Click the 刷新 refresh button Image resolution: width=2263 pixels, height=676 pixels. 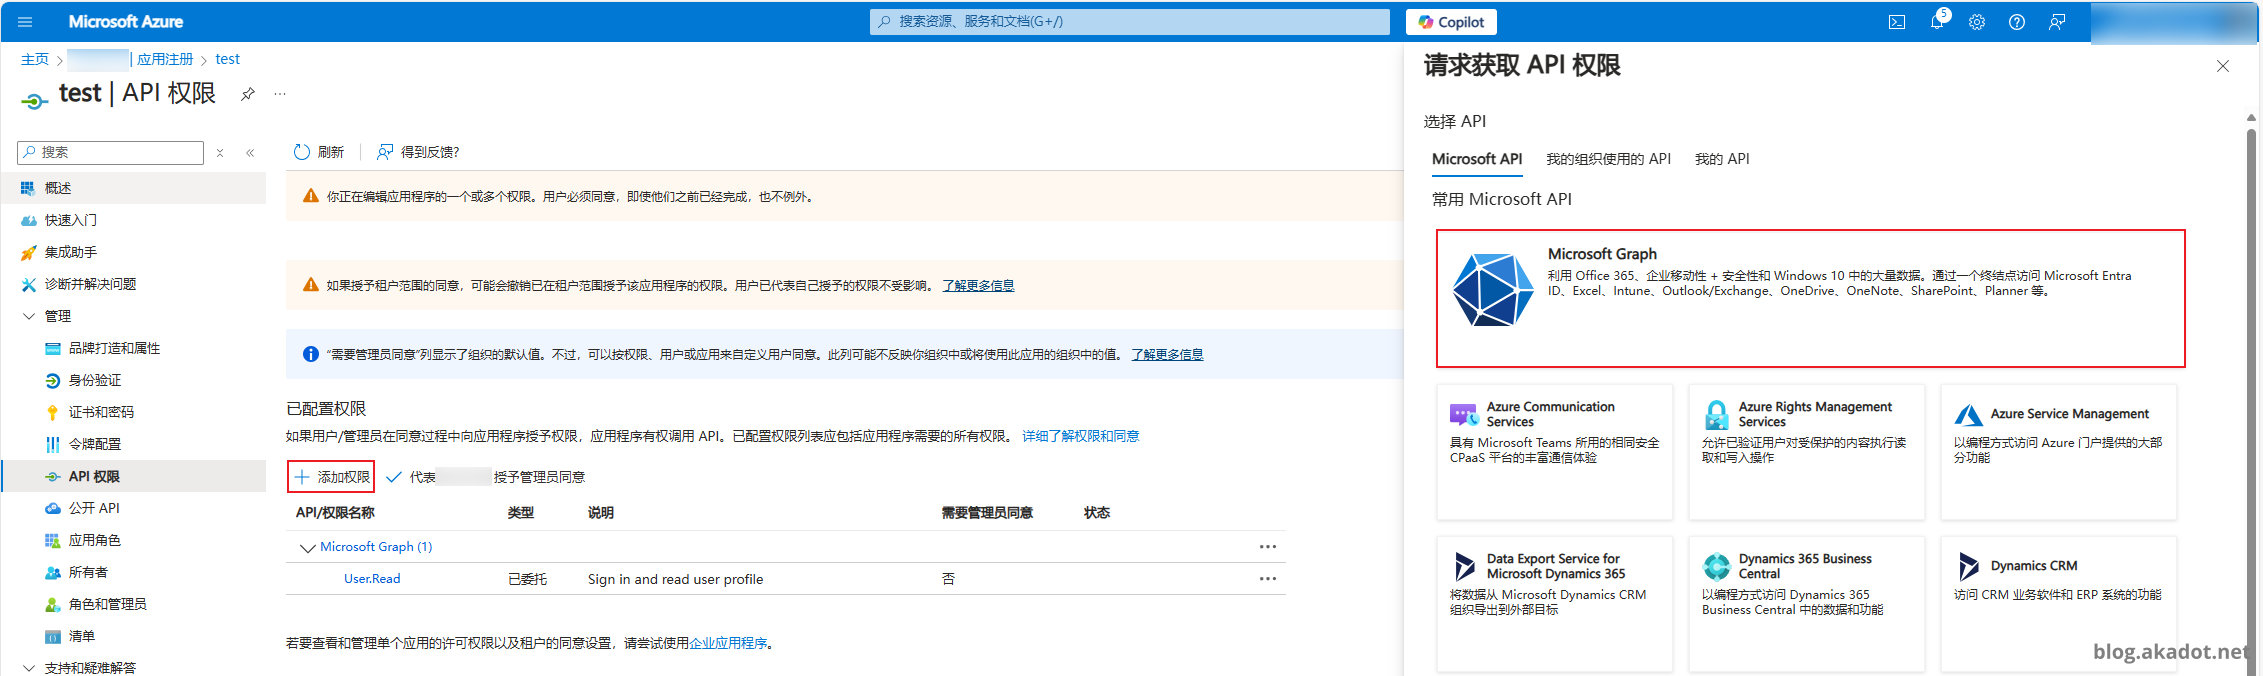pyautogui.click(x=319, y=152)
